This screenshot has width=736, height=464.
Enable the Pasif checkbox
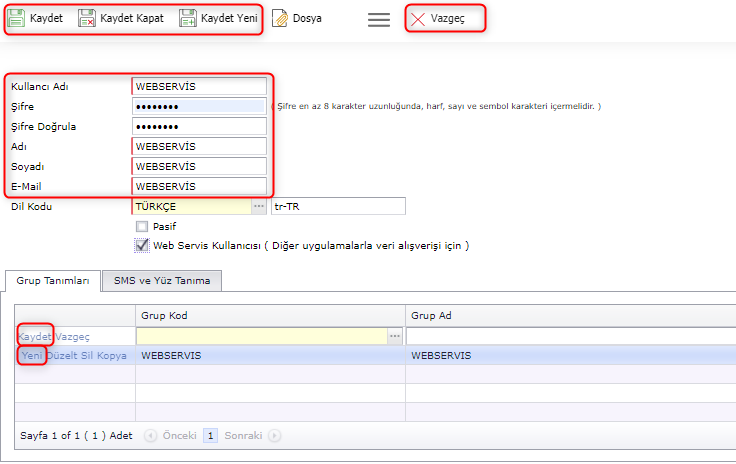[x=141, y=226]
